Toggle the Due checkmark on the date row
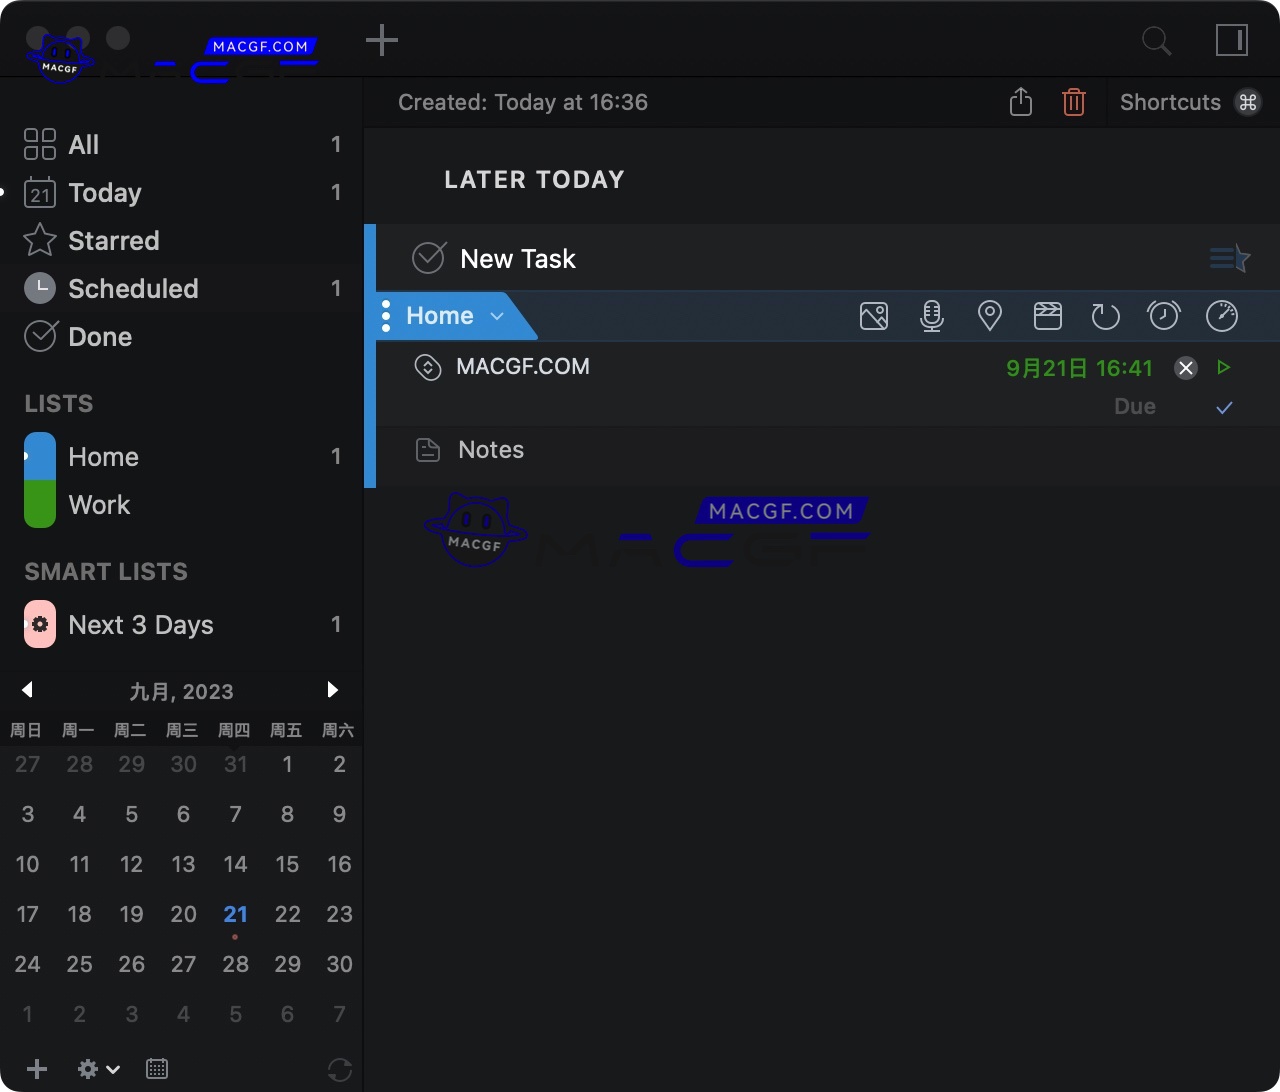 [x=1224, y=407]
